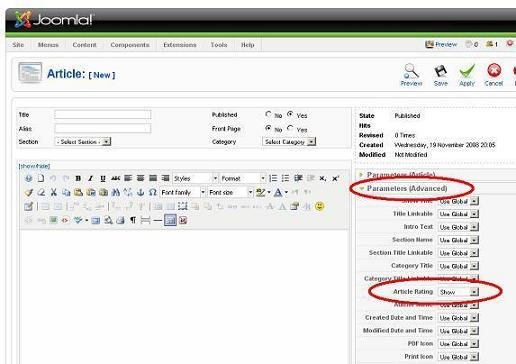The image size is (516, 364).
Task: Open the Print Icon dropdown
Action: click(458, 357)
